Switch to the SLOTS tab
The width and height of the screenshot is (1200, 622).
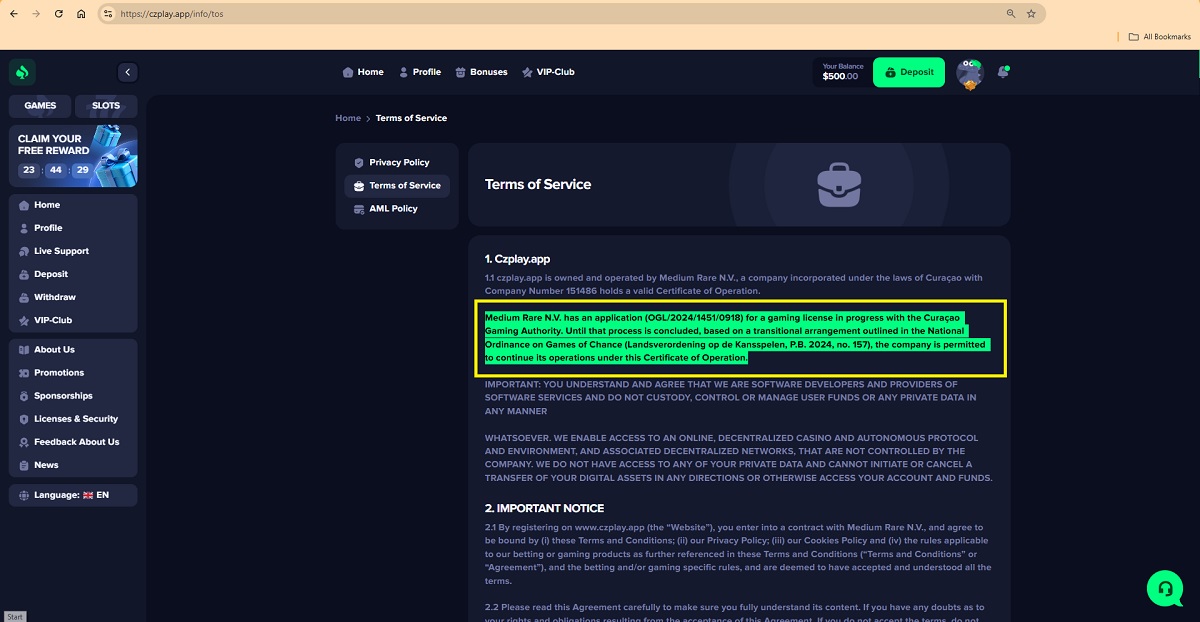pyautogui.click(x=106, y=106)
